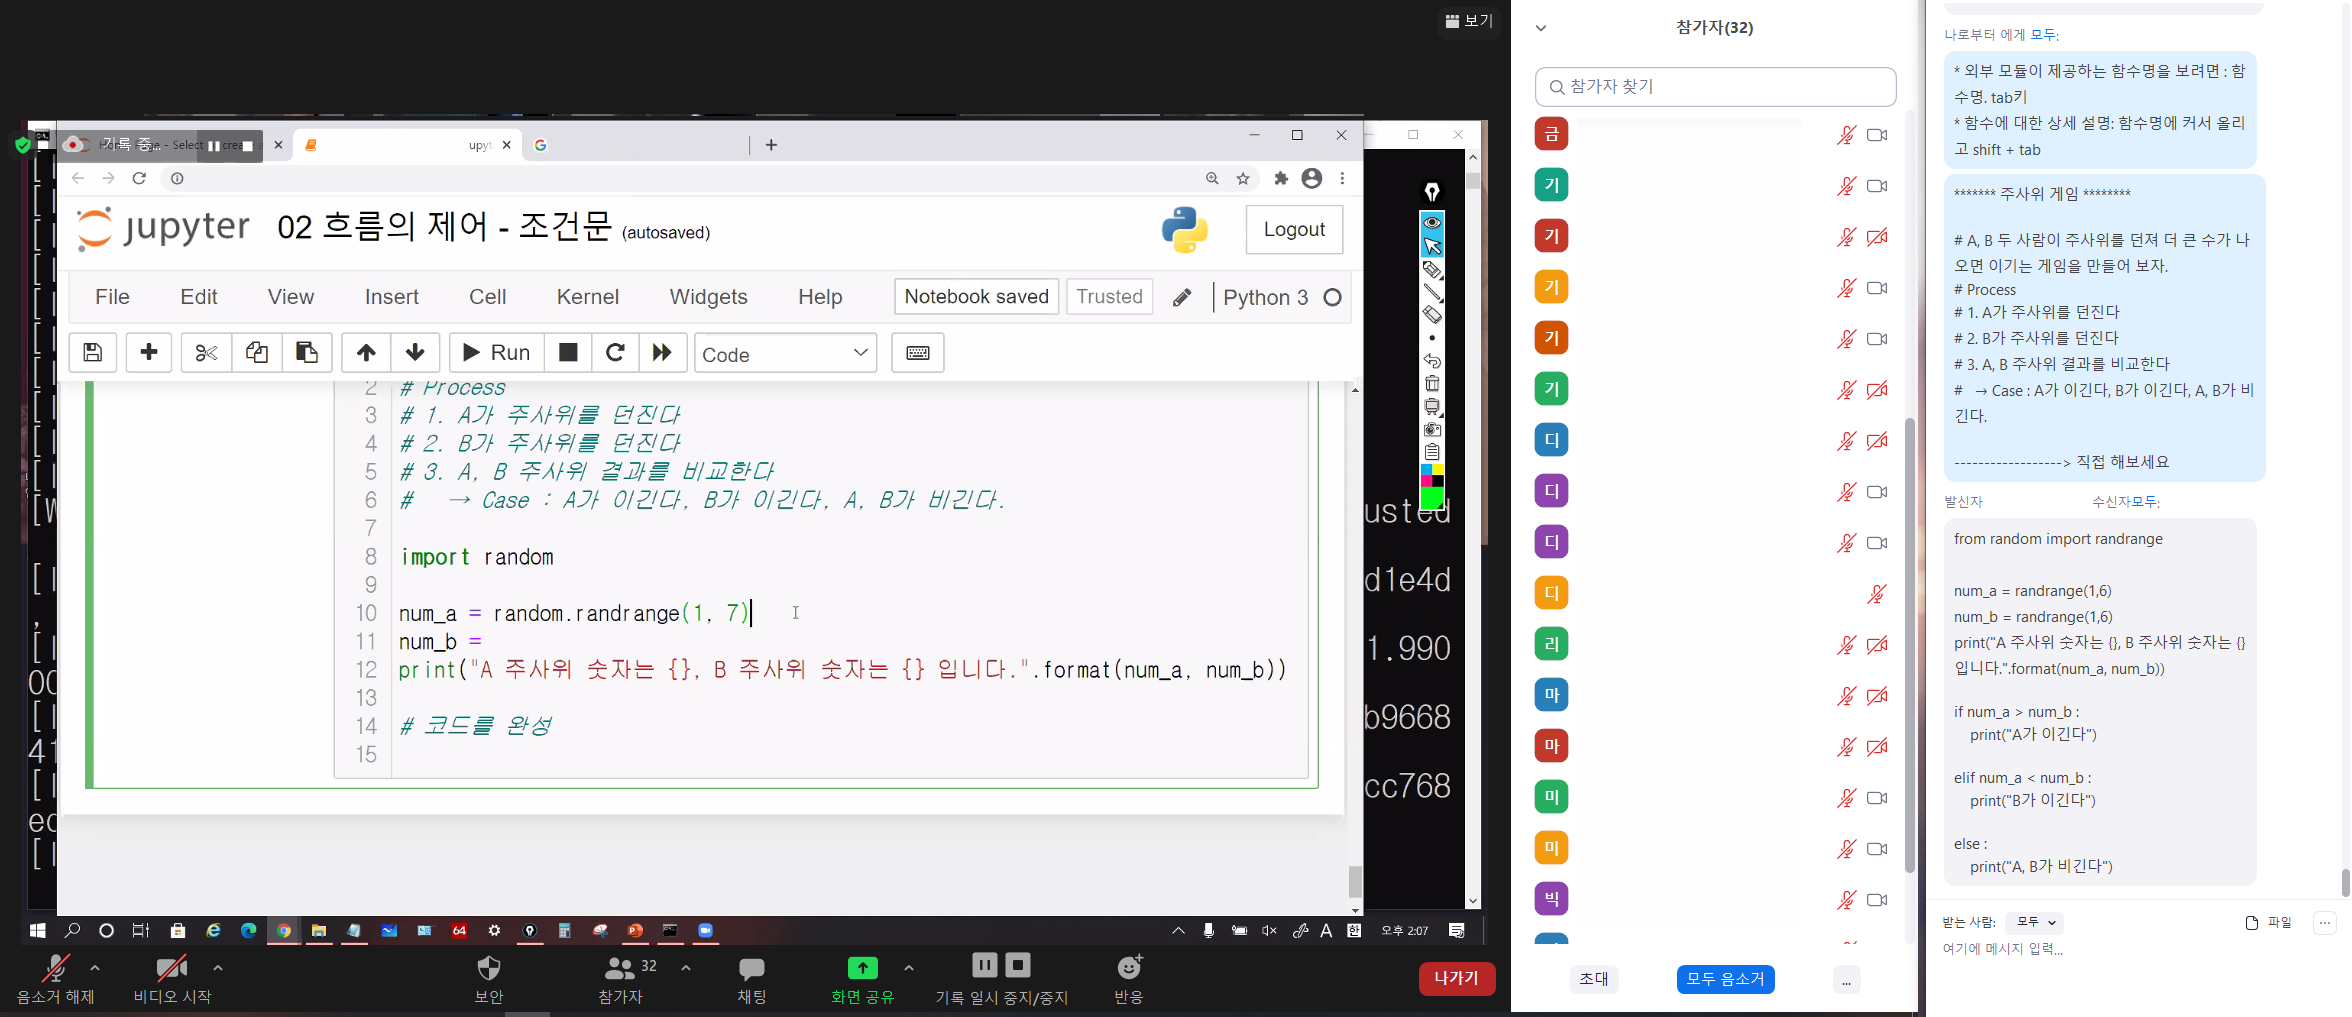
Task: Cut selected cells with scissors icon
Action: tap(206, 352)
